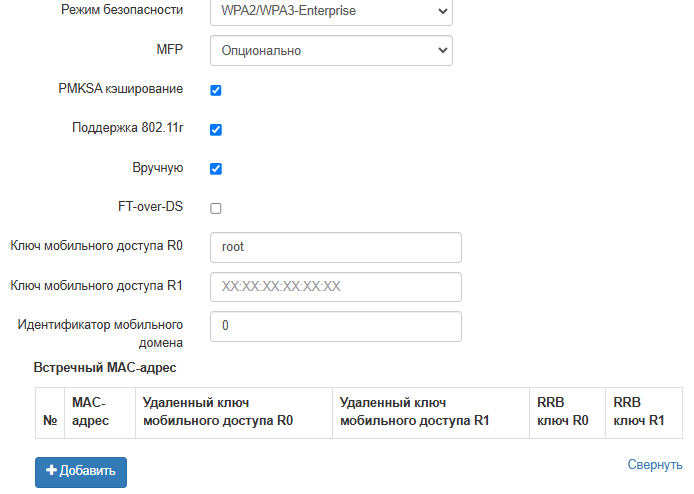Select the Идентификатор мобильного домена field
The width and height of the screenshot is (694, 494).
[335, 326]
